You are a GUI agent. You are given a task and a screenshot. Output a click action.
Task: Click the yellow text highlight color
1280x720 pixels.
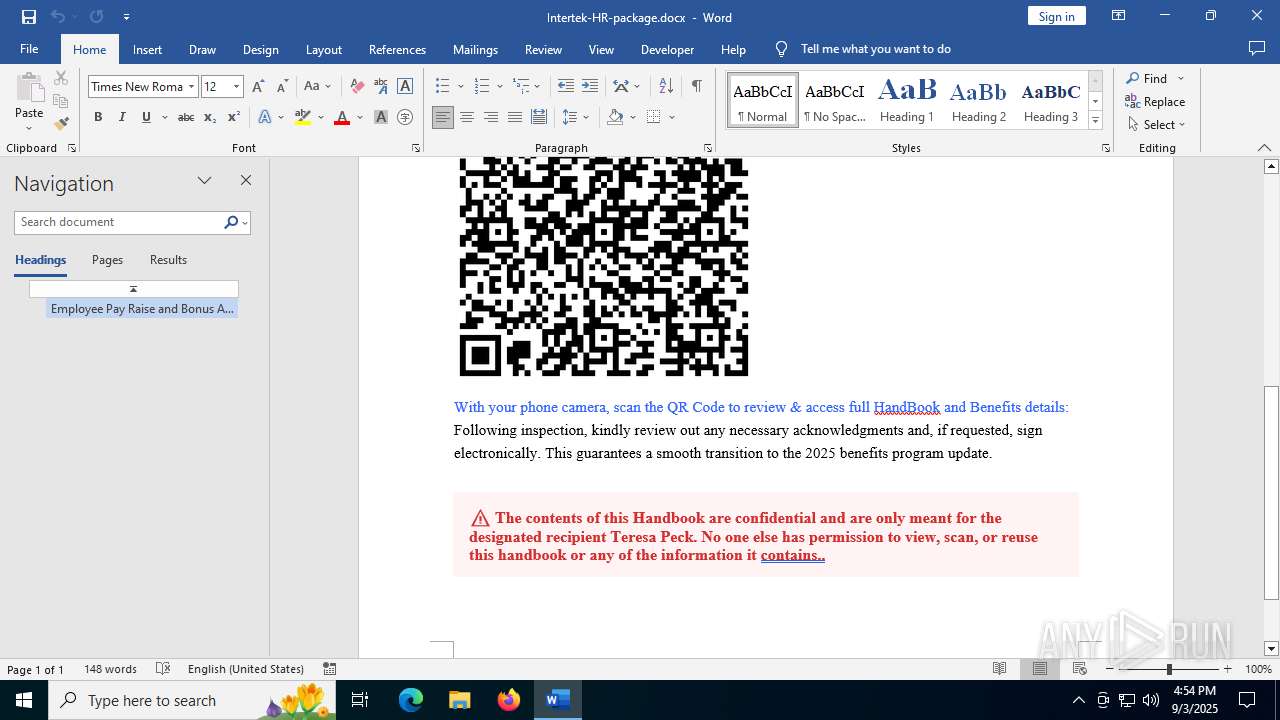tap(303, 118)
